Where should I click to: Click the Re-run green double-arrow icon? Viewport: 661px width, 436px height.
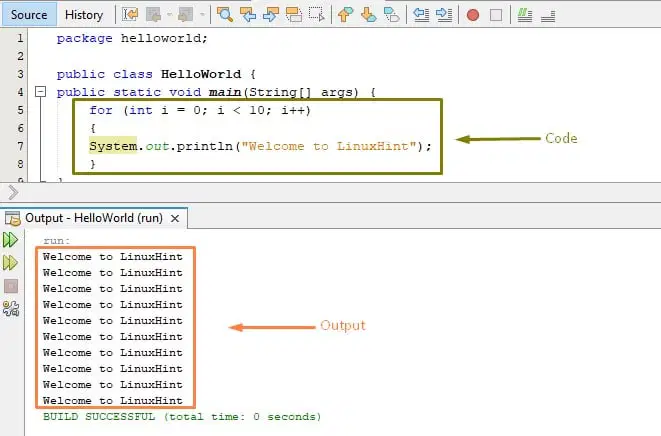pos(11,240)
